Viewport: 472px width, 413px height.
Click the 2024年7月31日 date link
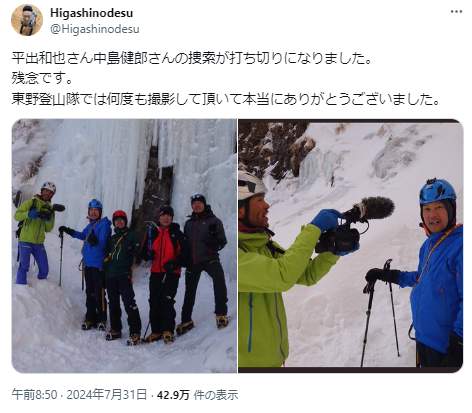click(107, 395)
